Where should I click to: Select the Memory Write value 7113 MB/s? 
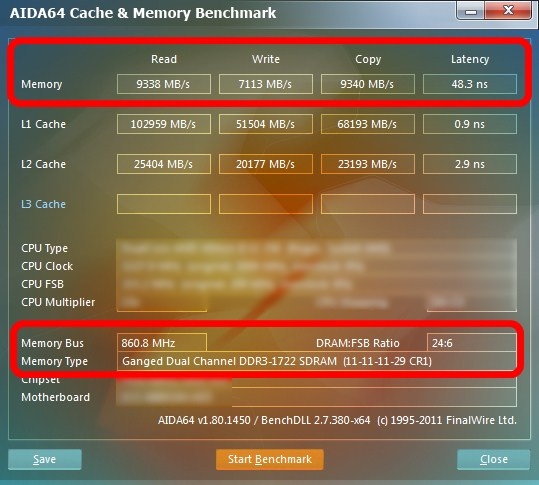point(266,84)
